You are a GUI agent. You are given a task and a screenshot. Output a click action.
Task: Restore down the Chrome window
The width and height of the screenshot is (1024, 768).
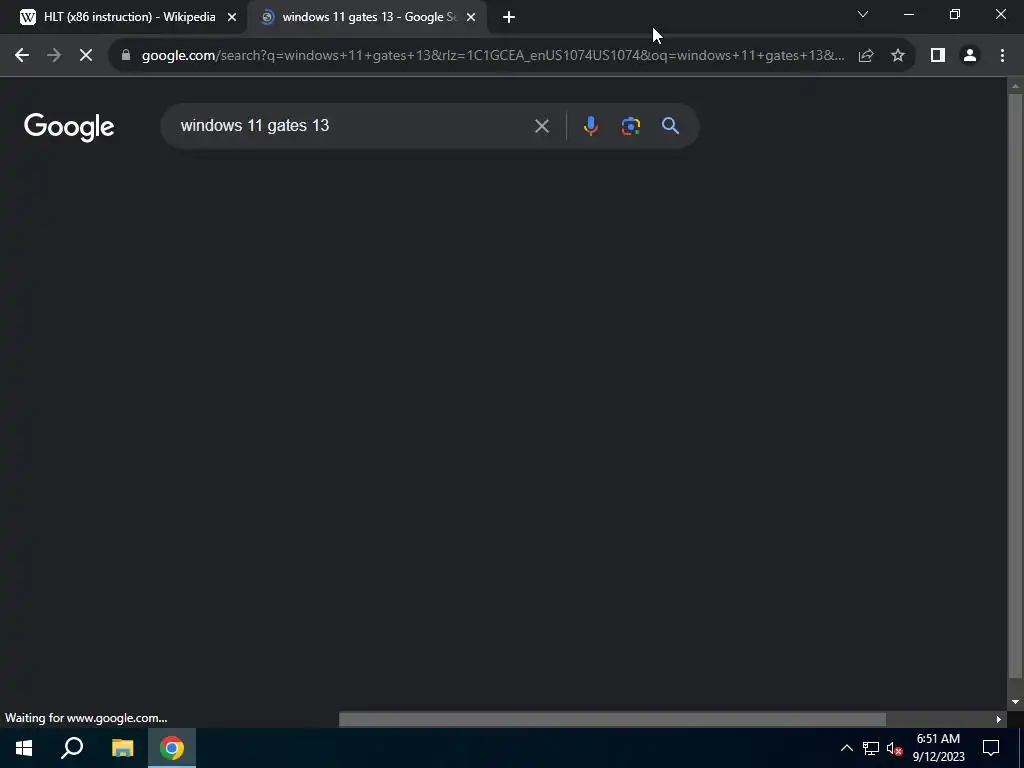(955, 14)
